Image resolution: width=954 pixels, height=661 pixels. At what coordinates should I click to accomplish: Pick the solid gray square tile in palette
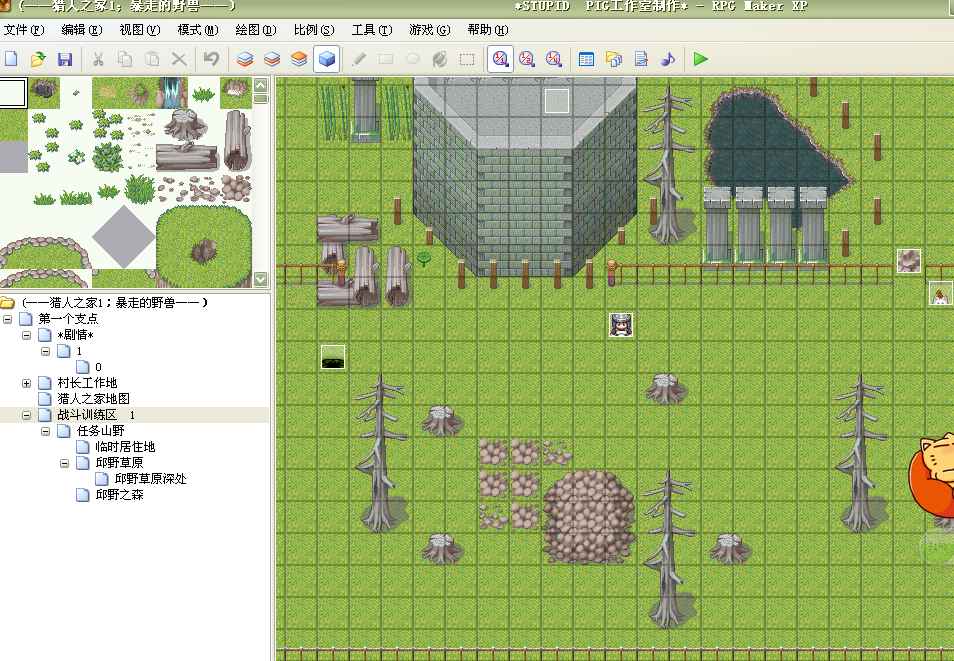pos(13,156)
